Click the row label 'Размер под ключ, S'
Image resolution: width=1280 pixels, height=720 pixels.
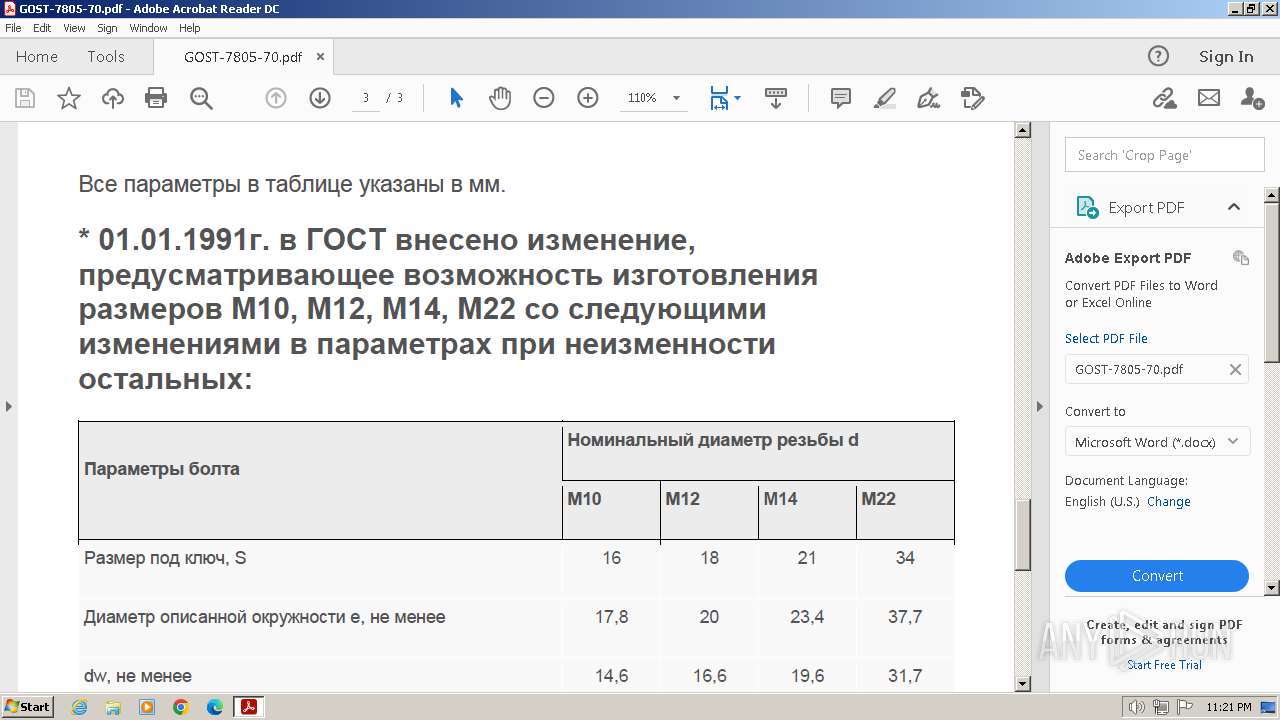165,558
